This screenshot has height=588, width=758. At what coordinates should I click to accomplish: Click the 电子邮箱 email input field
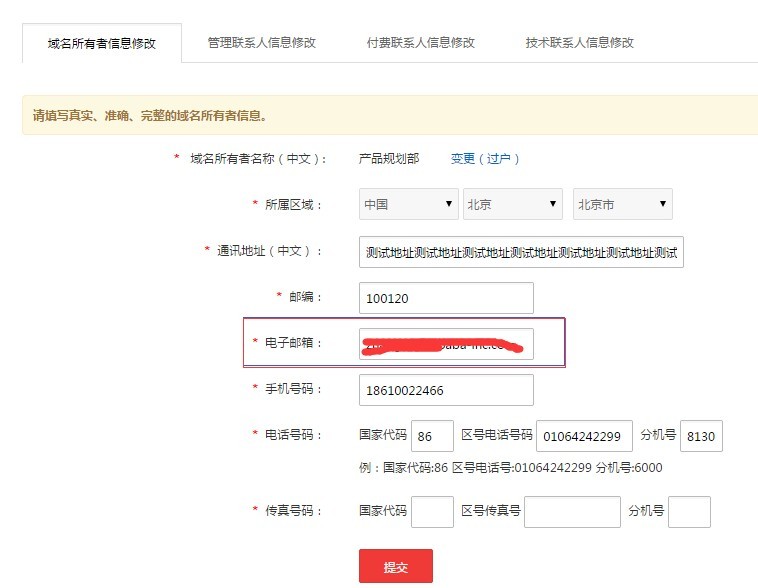(446, 343)
